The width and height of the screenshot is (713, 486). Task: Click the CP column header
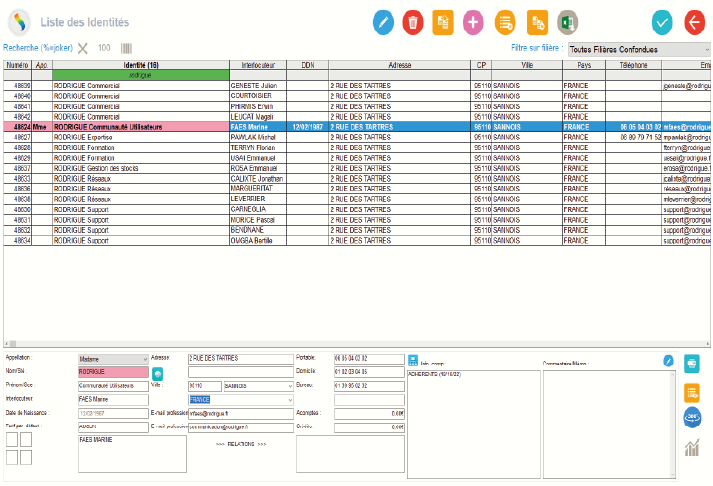[481, 65]
